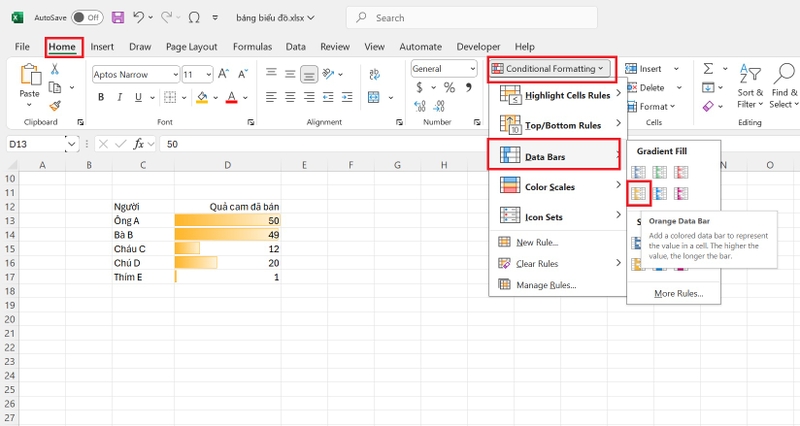Open Highlight Cells Rules submenu
Screen dimensions: 800x426
(557, 95)
